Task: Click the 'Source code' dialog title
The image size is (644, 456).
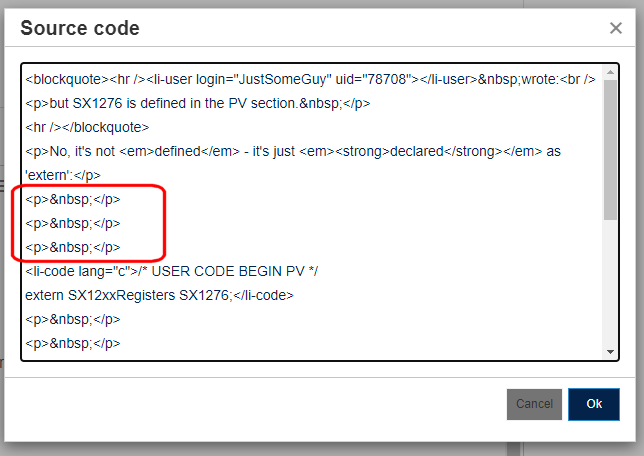Action: coord(80,28)
